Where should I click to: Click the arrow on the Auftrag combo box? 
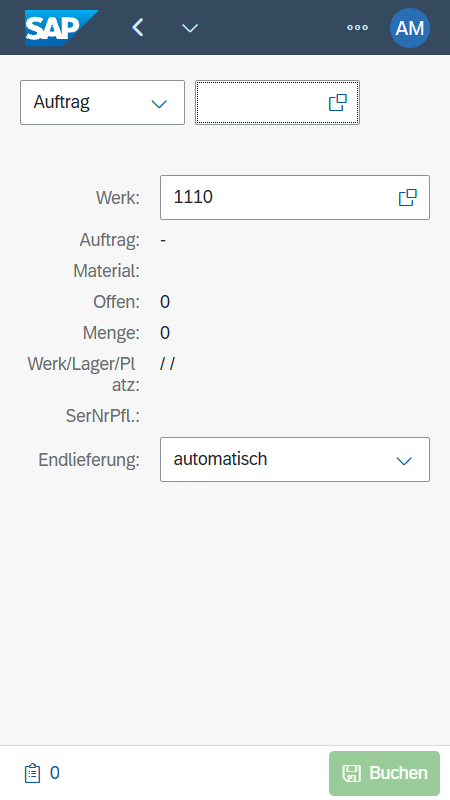click(159, 104)
